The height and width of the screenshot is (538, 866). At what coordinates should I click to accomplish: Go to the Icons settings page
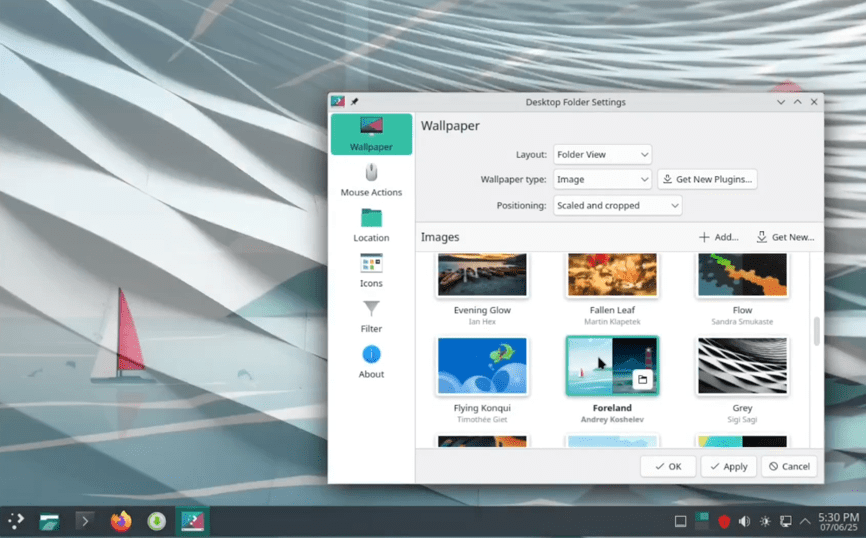(x=371, y=270)
